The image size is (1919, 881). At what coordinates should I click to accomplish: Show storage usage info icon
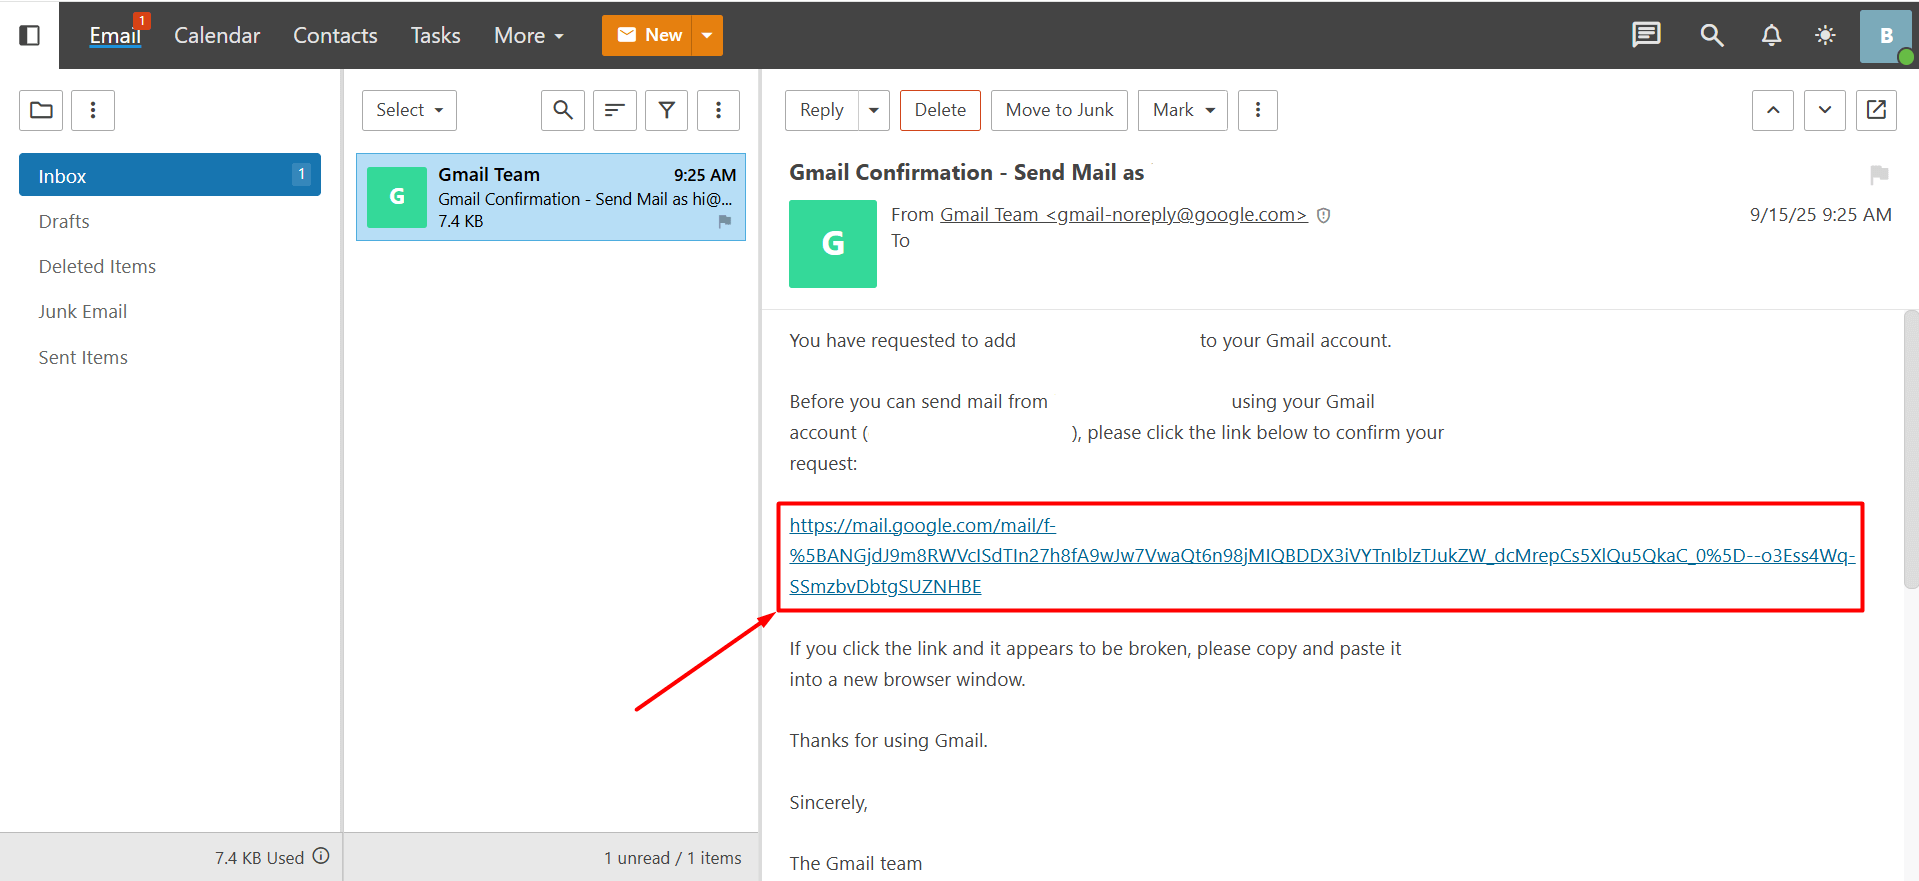[321, 856]
